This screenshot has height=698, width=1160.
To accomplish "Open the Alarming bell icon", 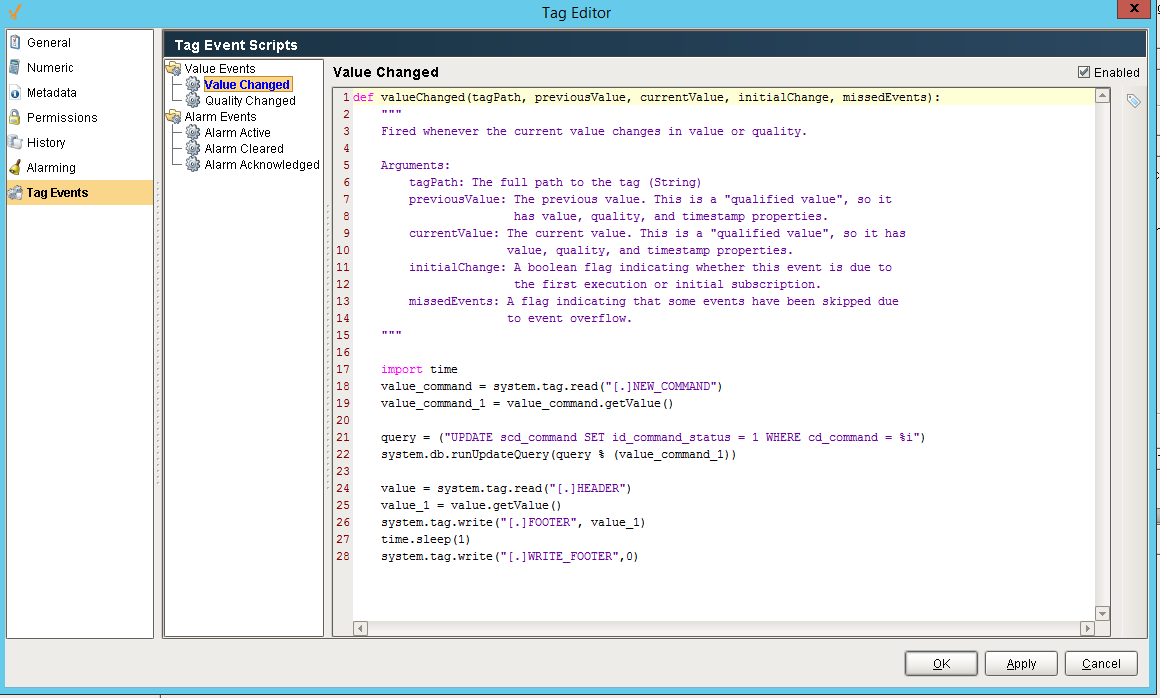I will [x=15, y=167].
